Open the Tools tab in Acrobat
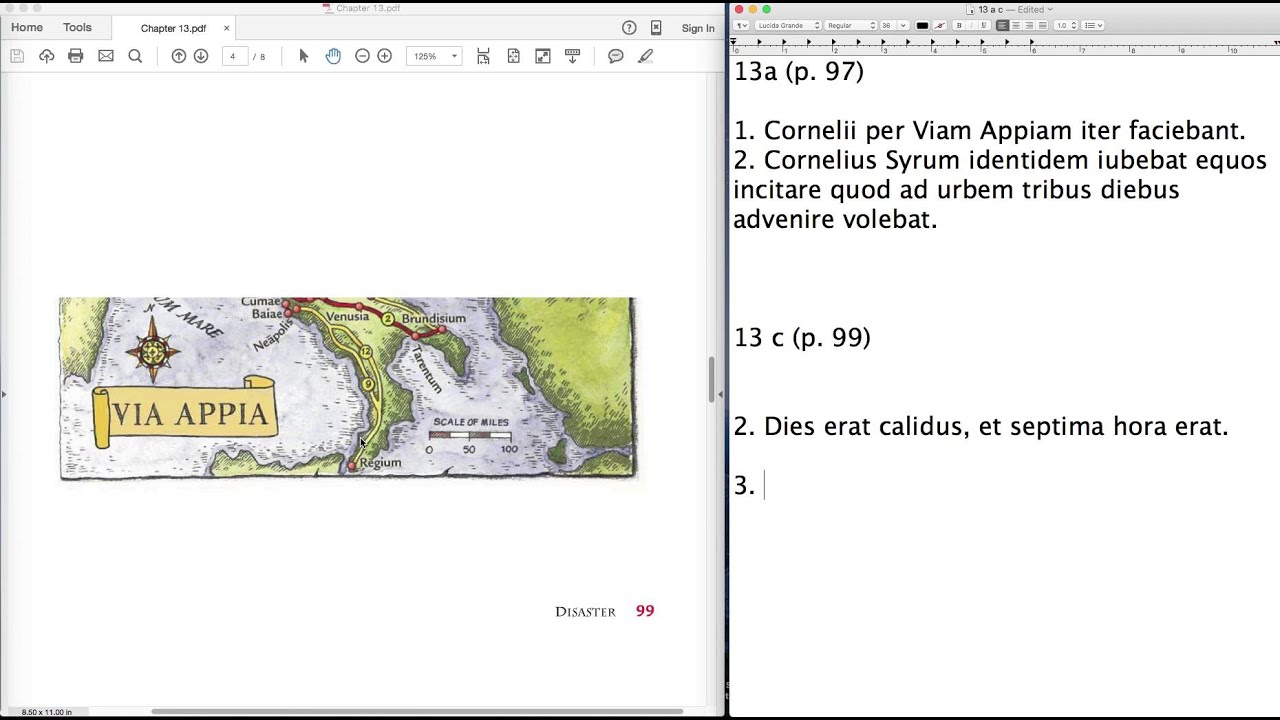Screen dimensions: 1280x720 (x=77, y=28)
